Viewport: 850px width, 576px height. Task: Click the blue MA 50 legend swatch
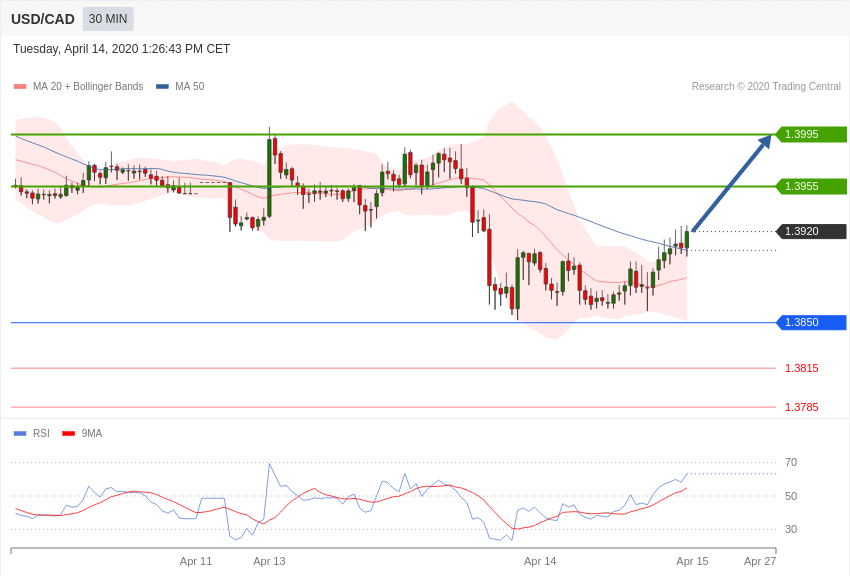click(162, 86)
